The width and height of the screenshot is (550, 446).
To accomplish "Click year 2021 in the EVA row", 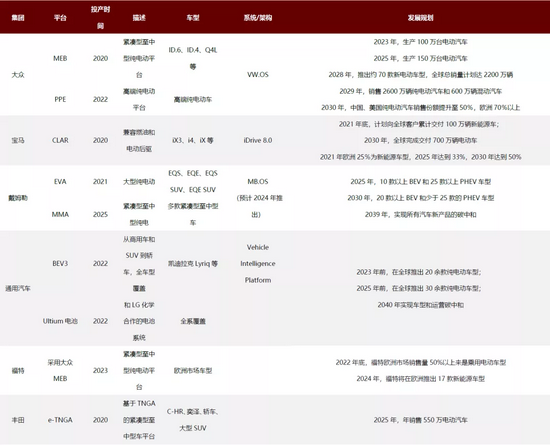I will click(100, 182).
